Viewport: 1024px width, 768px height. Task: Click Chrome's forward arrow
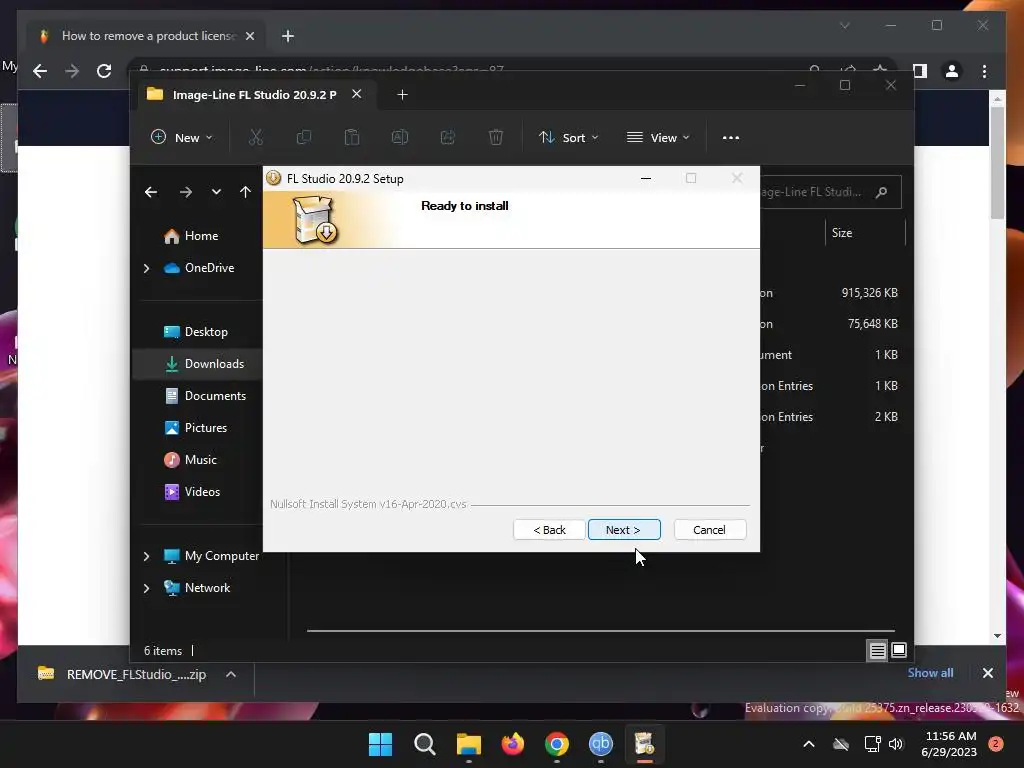click(72, 71)
